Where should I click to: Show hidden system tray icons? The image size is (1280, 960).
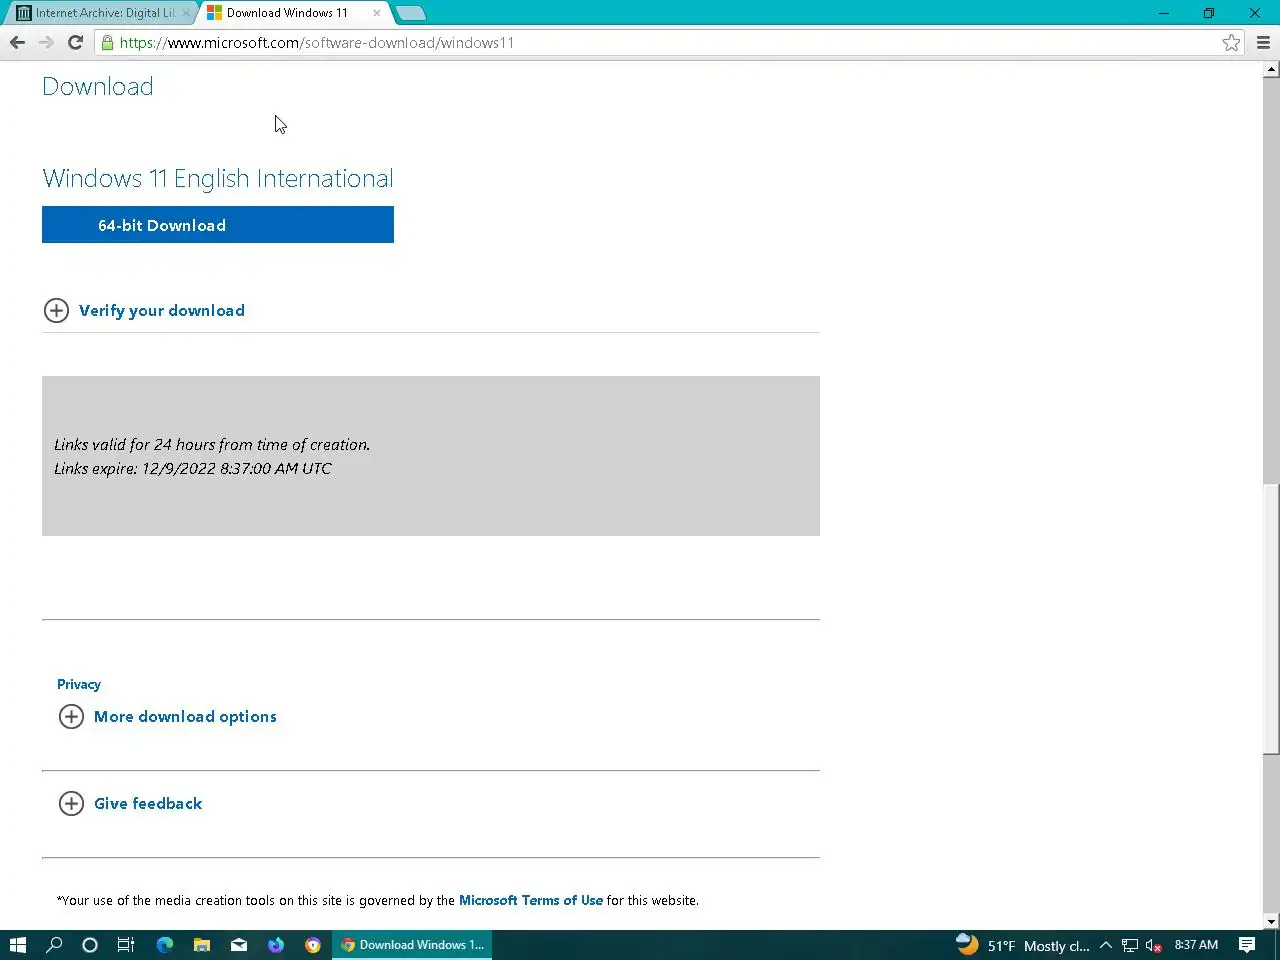click(x=1106, y=945)
